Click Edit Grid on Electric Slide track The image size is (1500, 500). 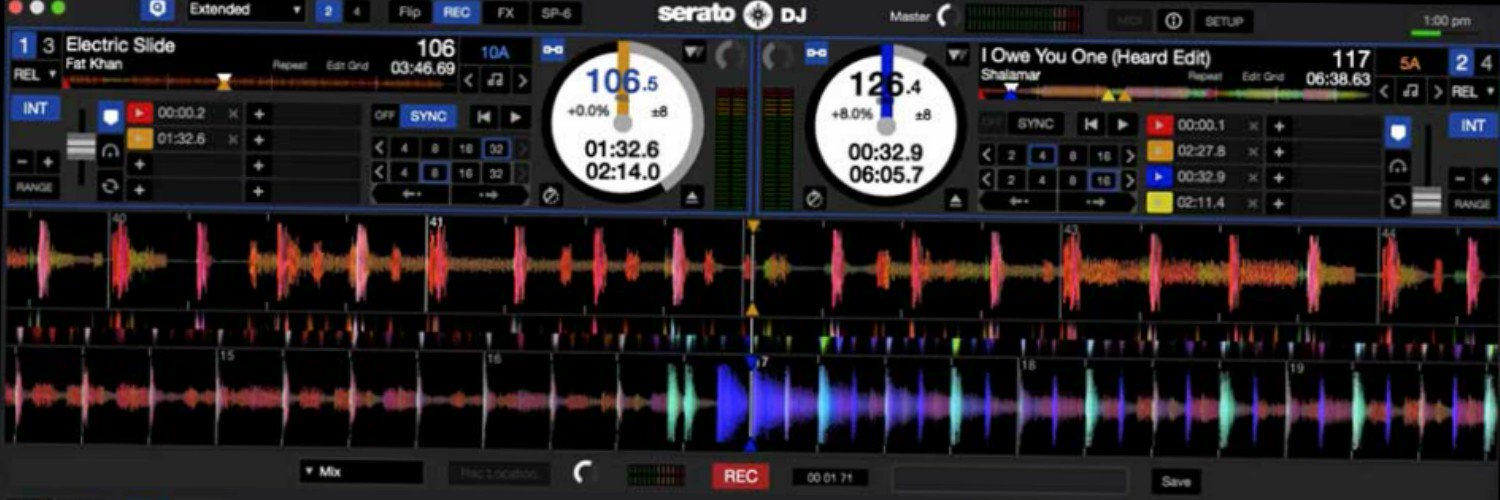click(347, 66)
